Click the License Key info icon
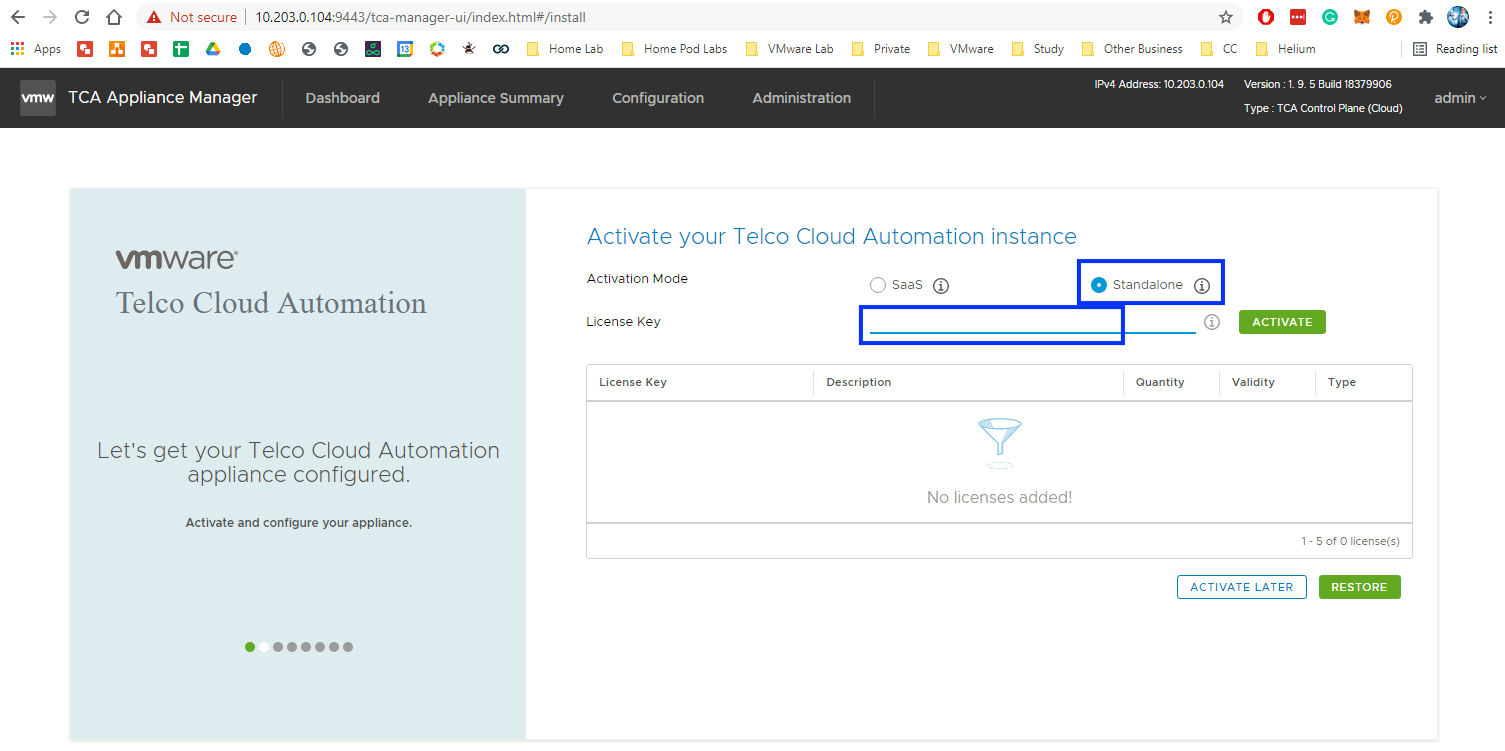The height and width of the screenshot is (751, 1505). click(x=1212, y=322)
